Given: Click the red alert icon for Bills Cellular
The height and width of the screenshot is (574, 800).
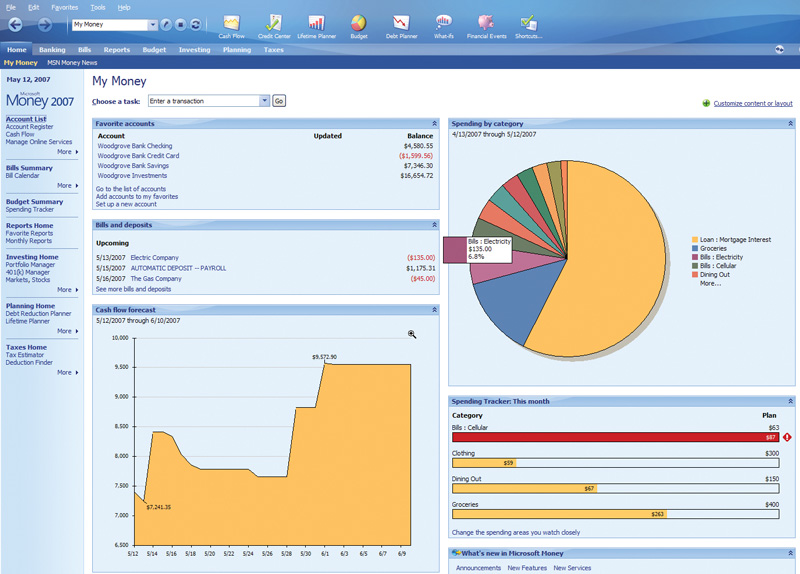Looking at the screenshot, I should pos(787,437).
